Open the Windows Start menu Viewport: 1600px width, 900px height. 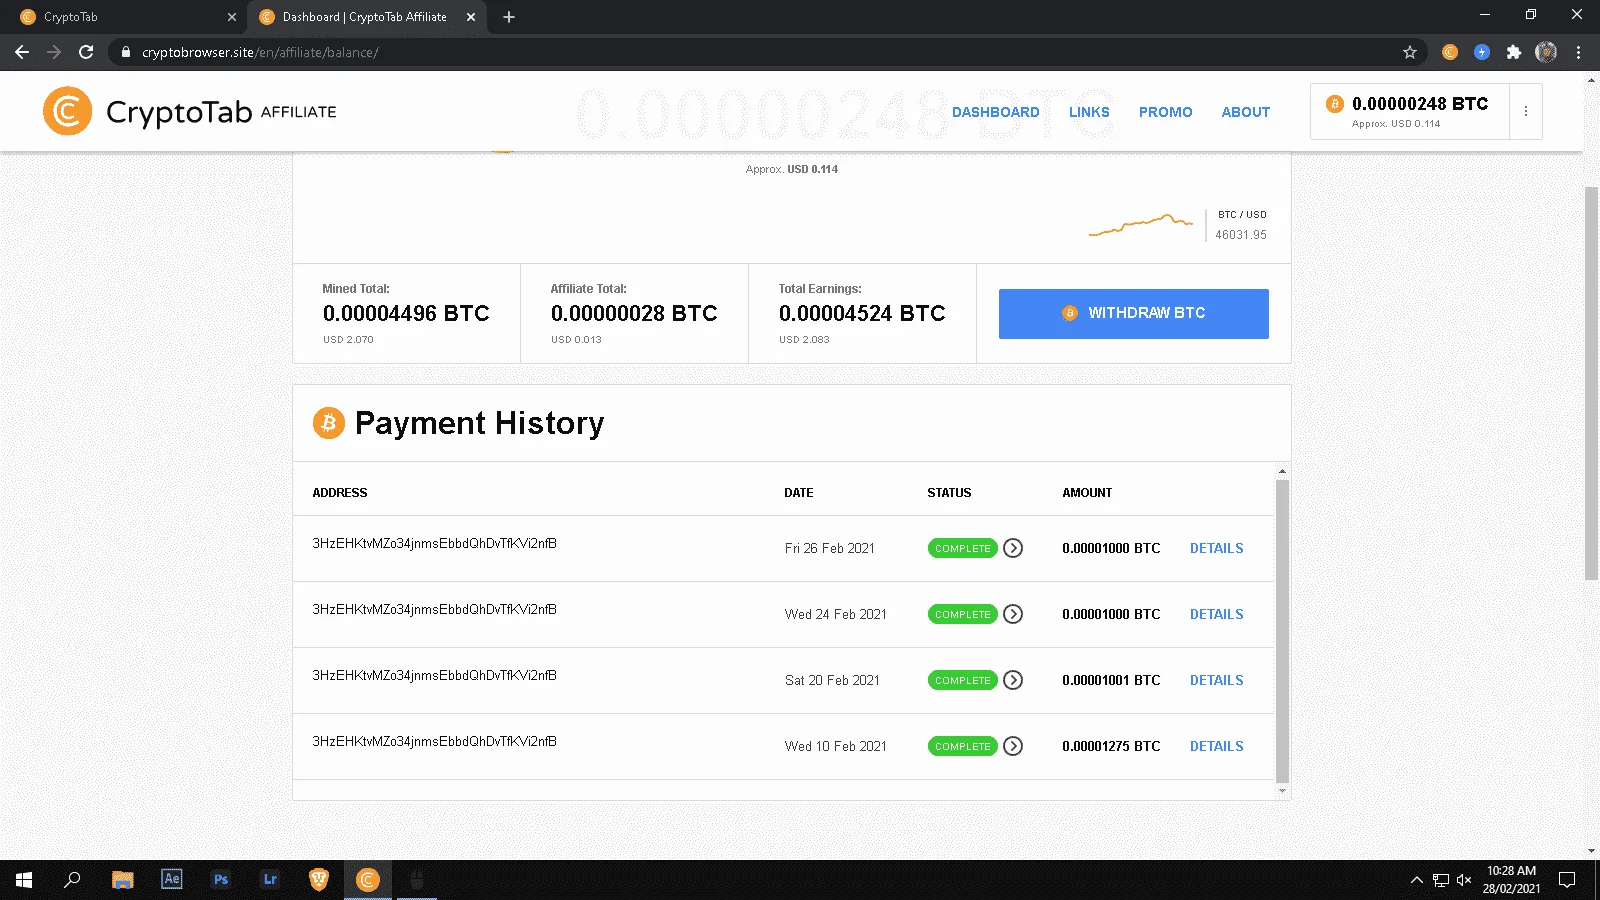24,880
